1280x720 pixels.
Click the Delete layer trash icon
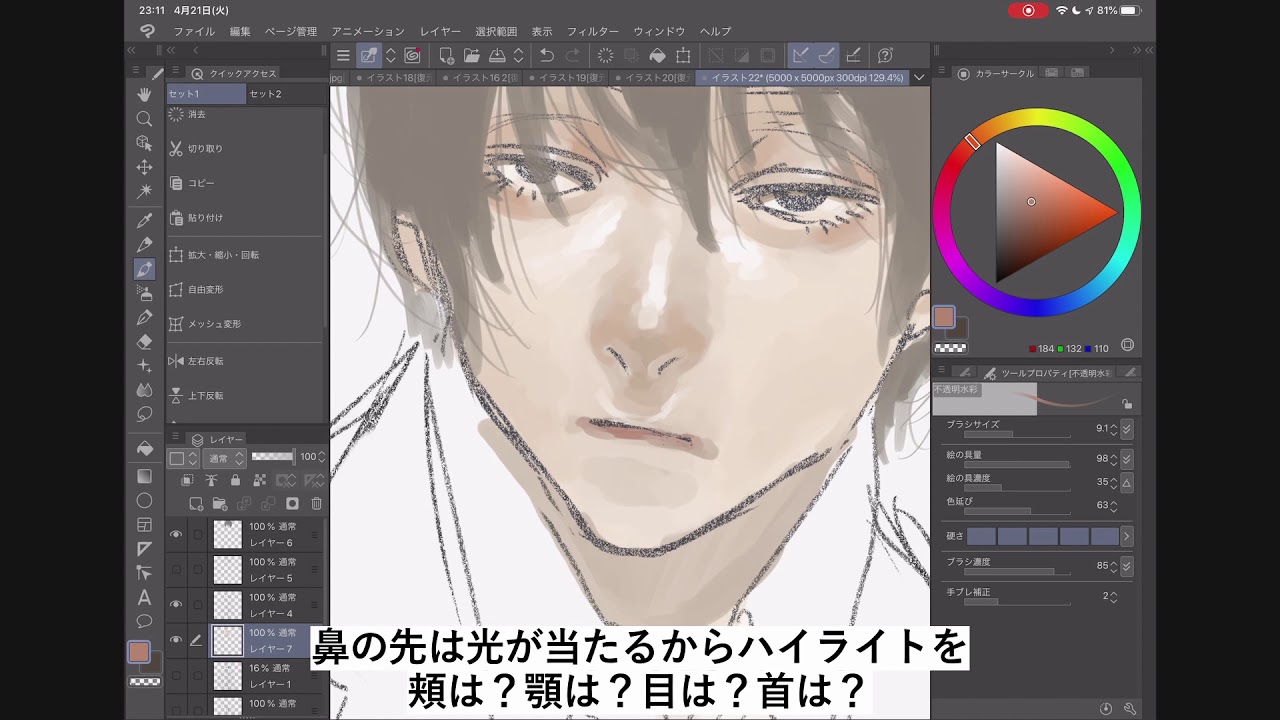tap(316, 504)
